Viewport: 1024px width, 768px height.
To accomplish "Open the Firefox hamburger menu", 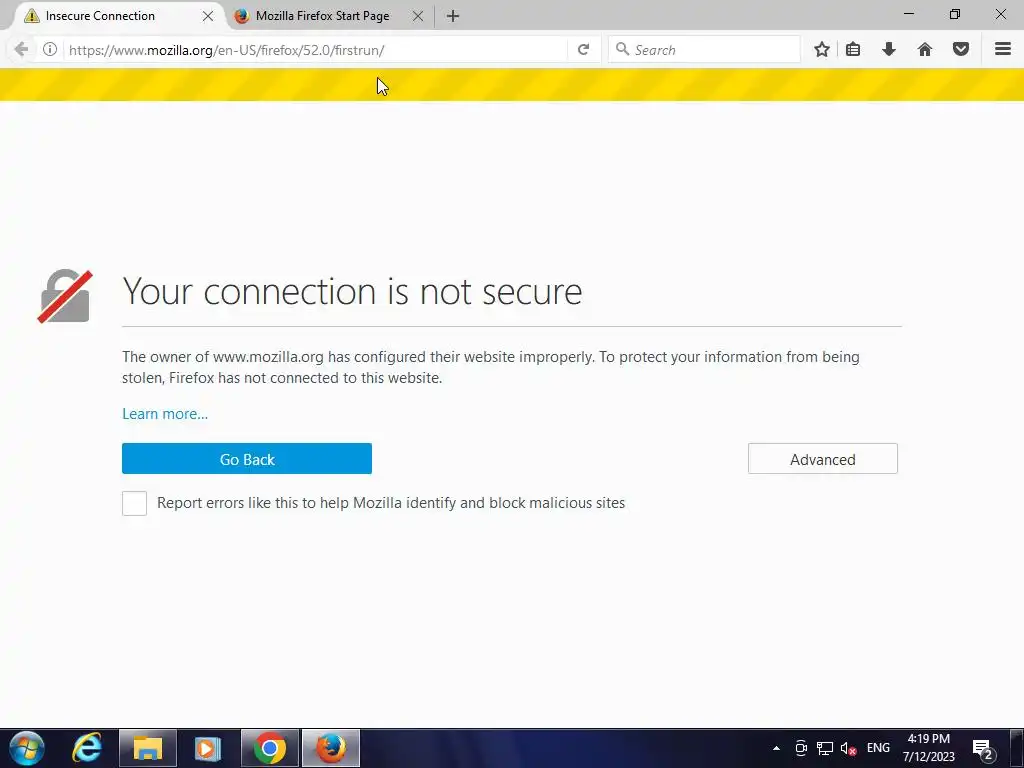I will click(x=1003, y=49).
